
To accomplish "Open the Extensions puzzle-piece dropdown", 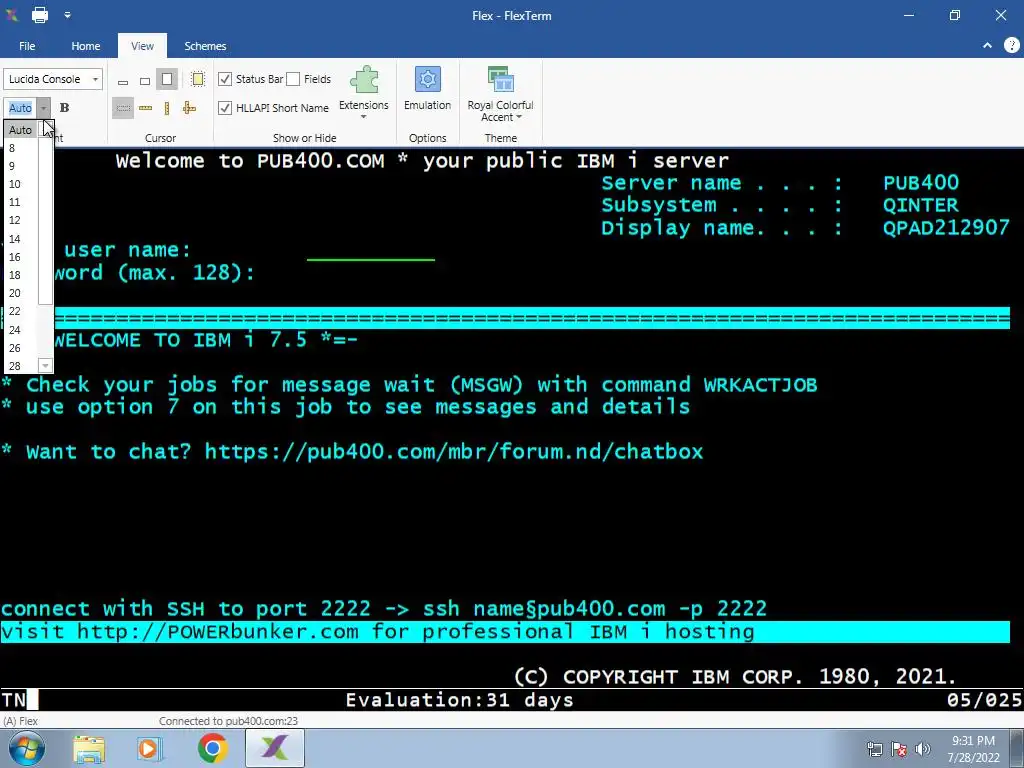I will 364,93.
